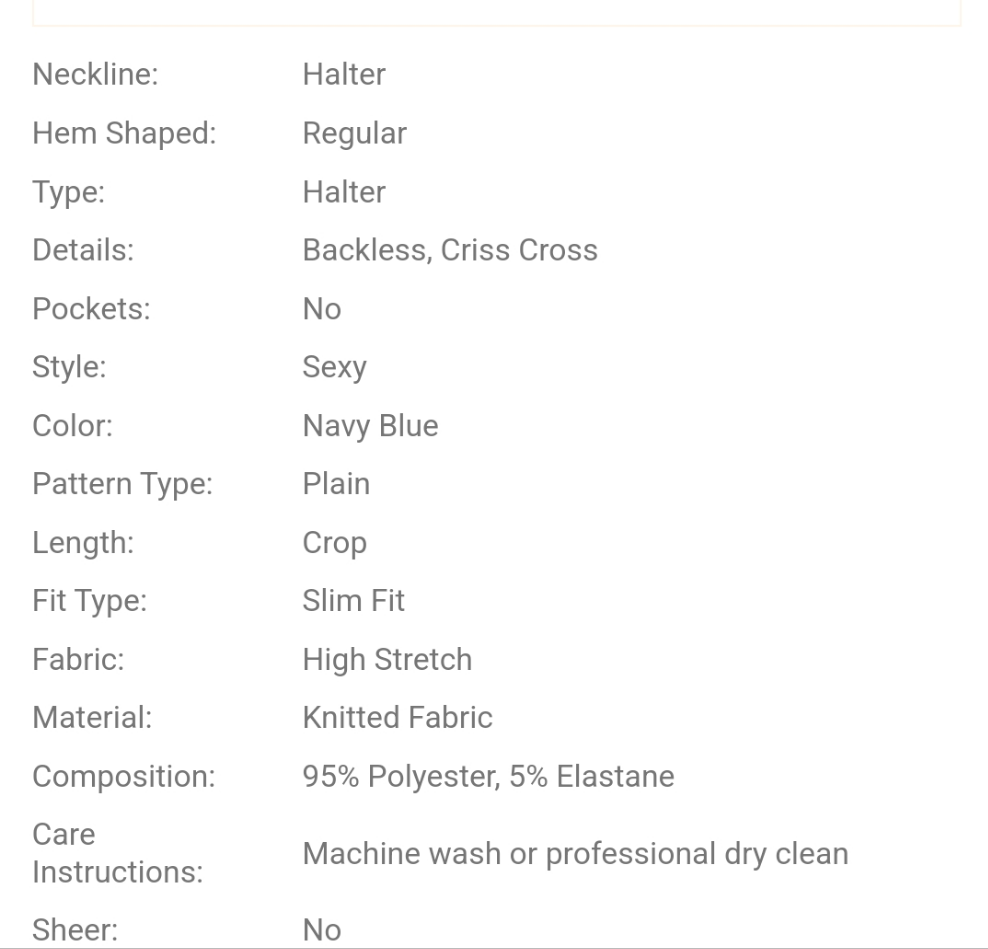
Task: Select the Halter value beside Type
Action: 344,192
